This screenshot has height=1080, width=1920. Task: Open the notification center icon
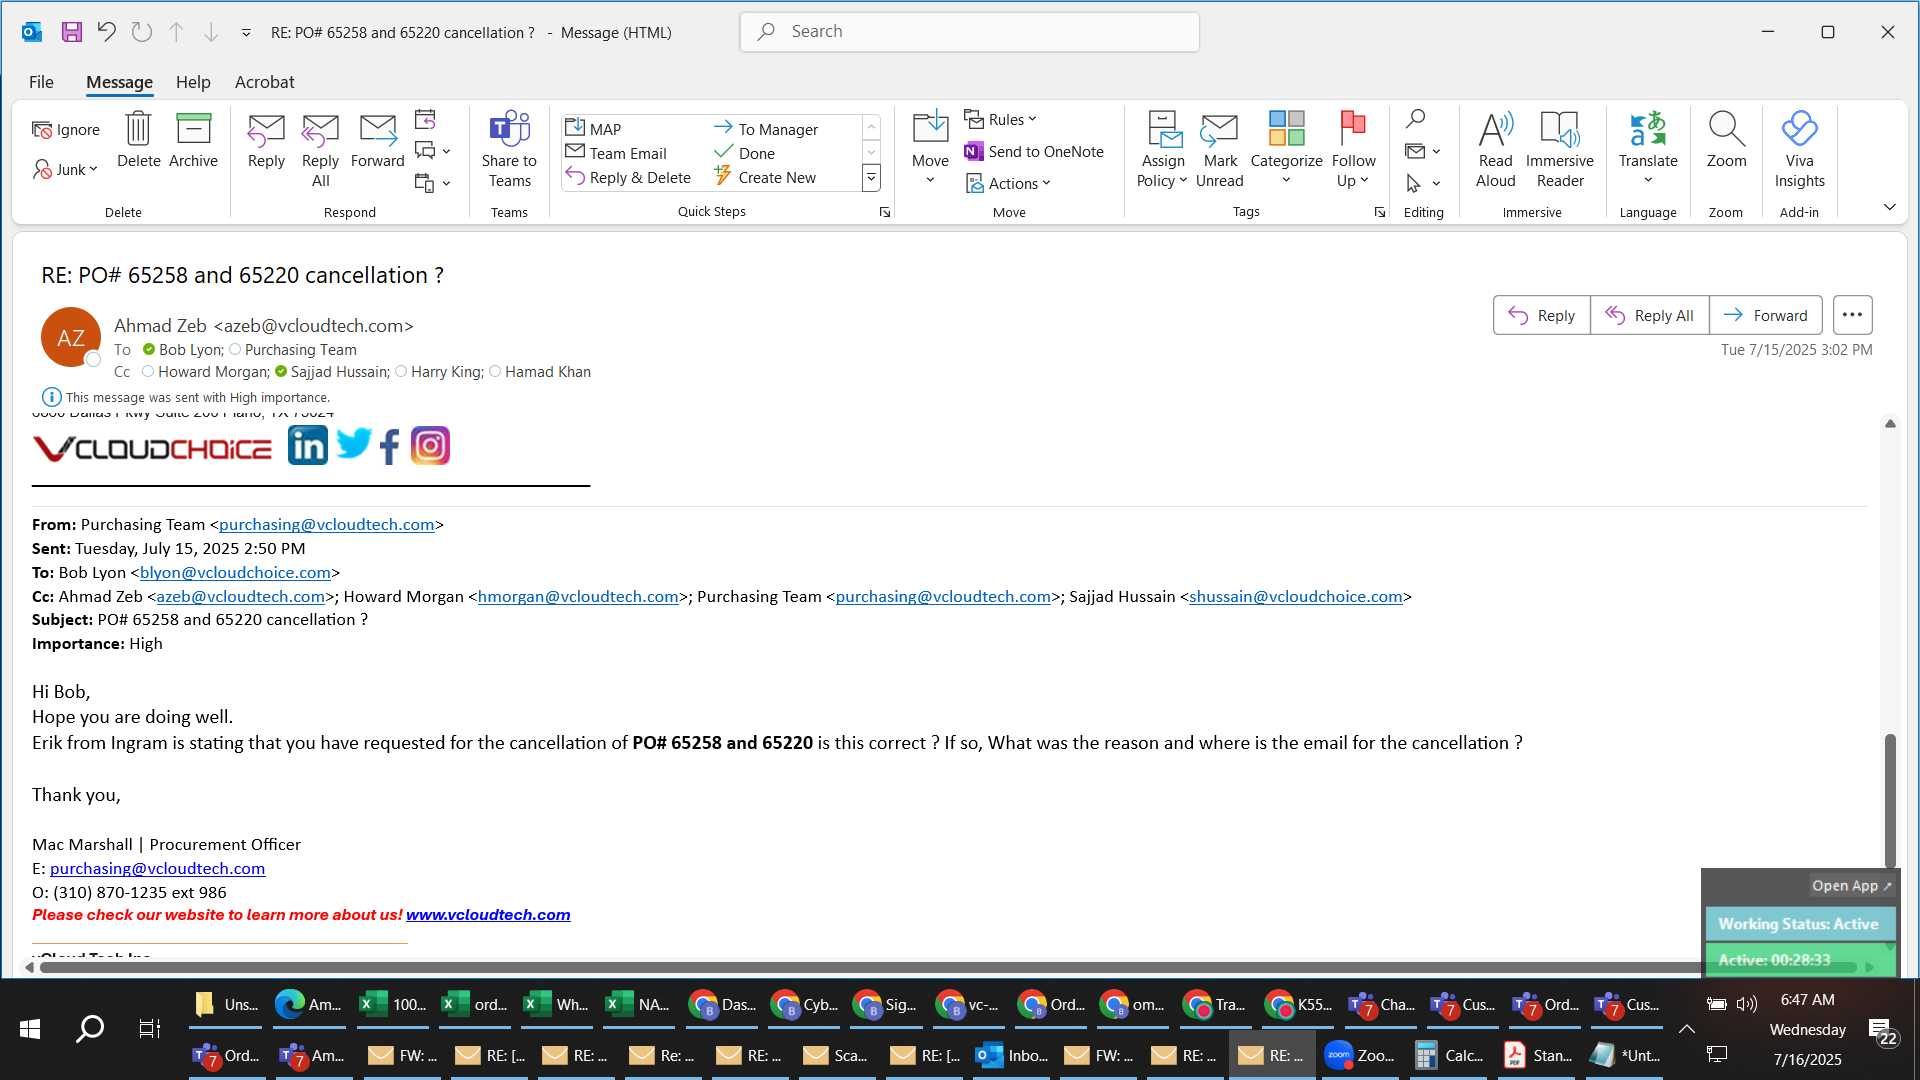point(1882,1032)
